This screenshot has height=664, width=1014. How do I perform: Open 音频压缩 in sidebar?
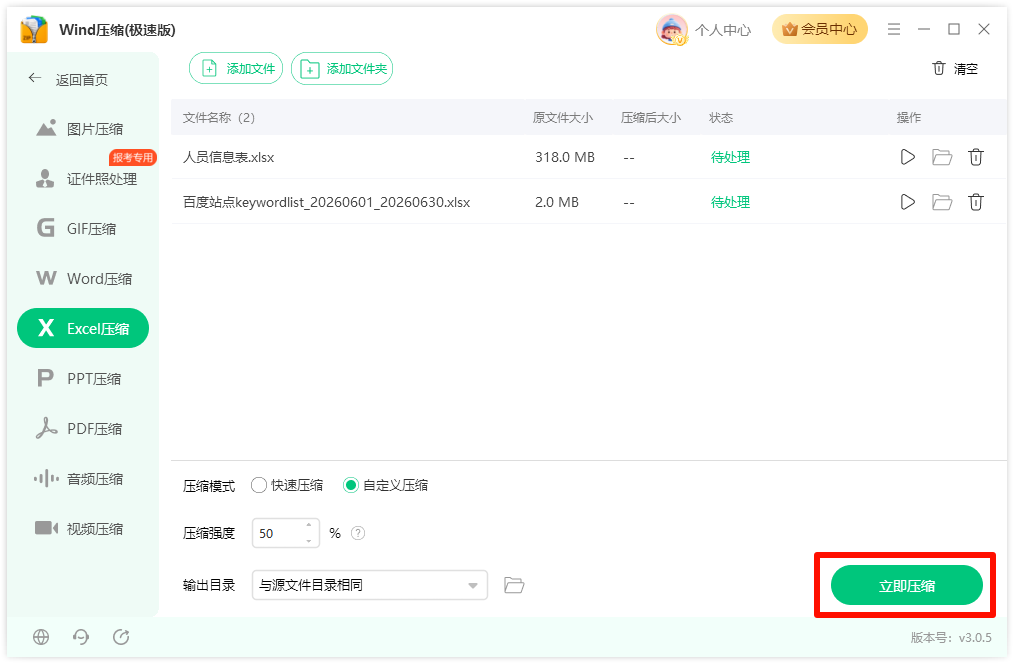point(83,479)
